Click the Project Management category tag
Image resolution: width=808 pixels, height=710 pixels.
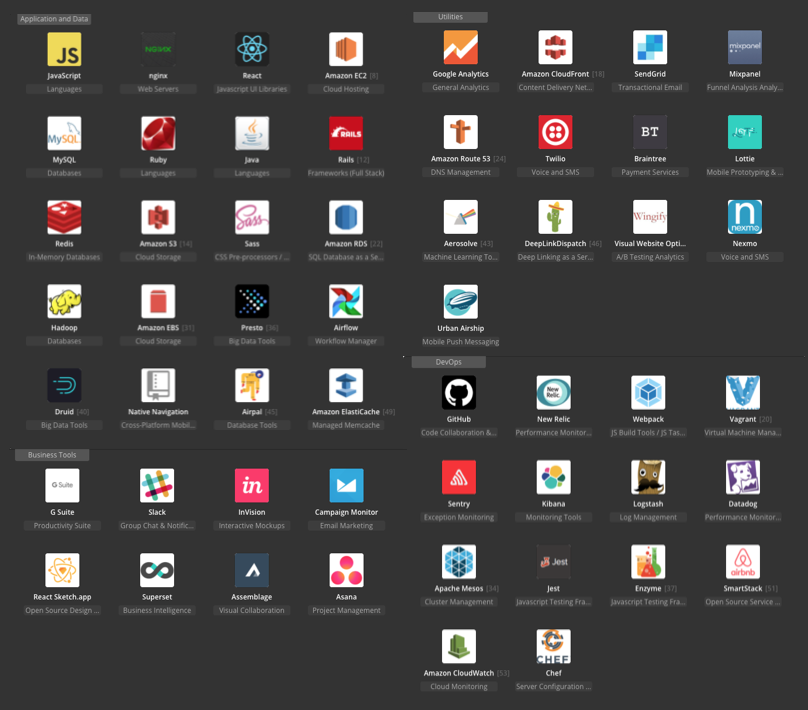pyautogui.click(x=346, y=610)
